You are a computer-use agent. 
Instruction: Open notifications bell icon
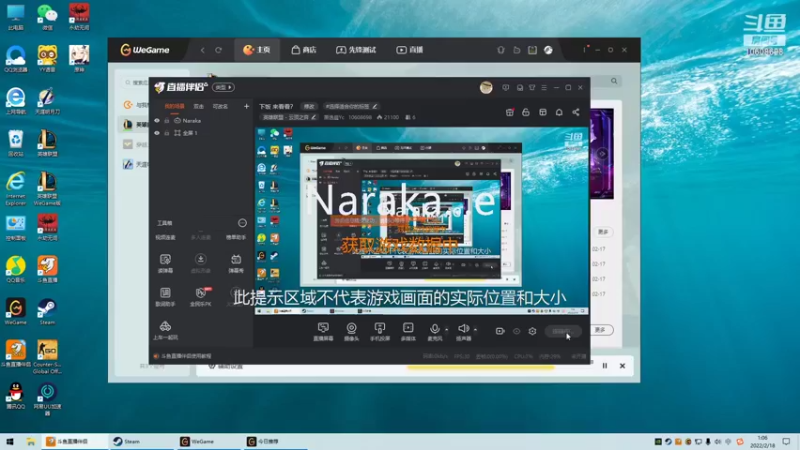coord(559,112)
